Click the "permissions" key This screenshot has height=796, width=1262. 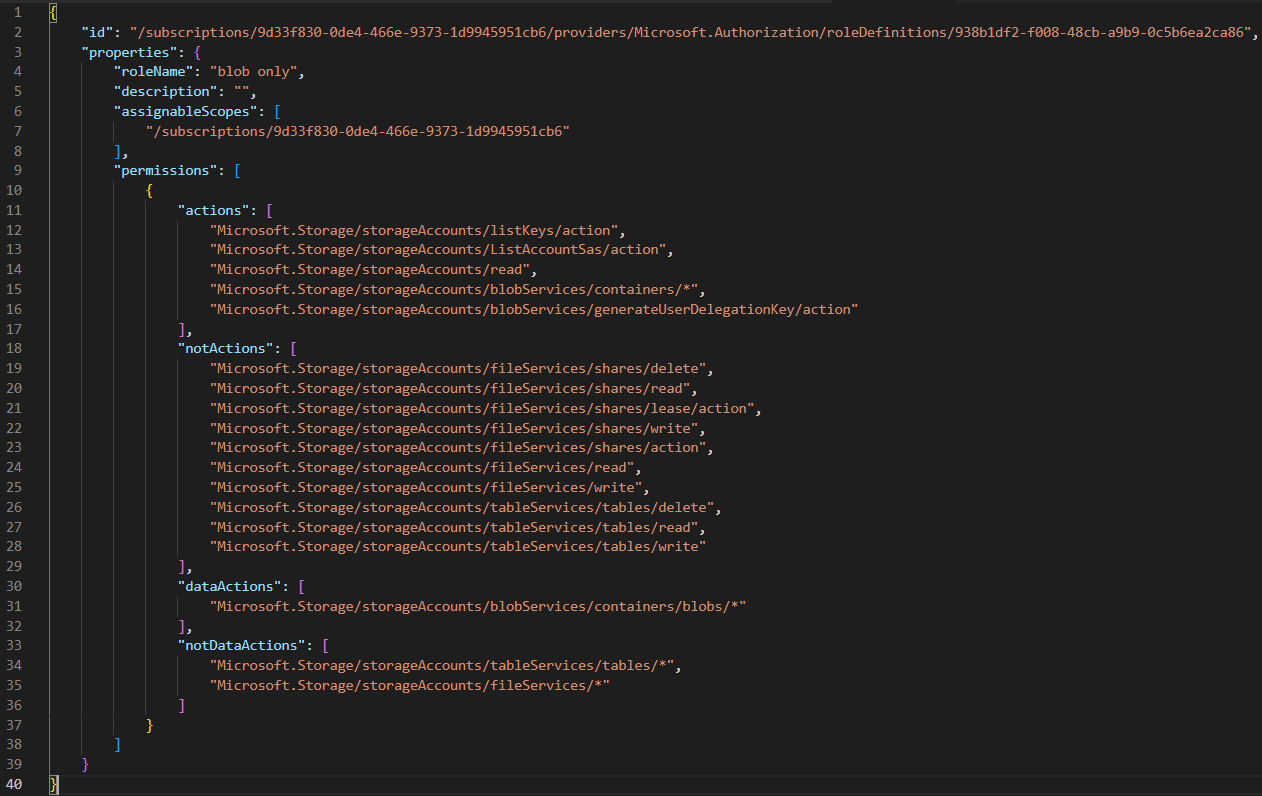tap(166, 171)
